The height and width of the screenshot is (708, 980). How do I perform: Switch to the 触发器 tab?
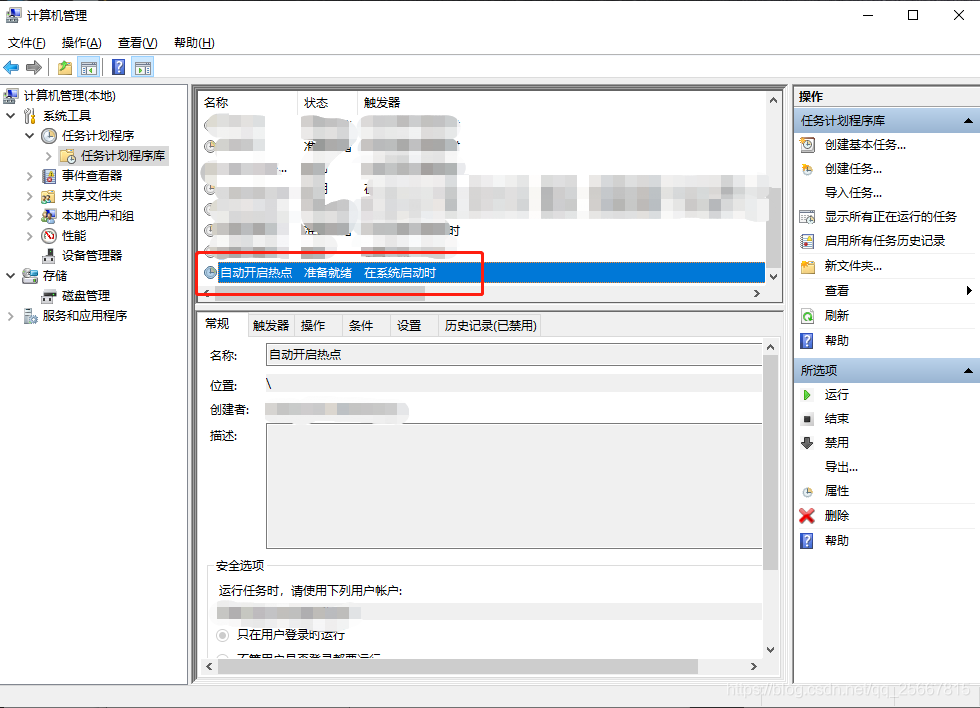(x=271, y=326)
